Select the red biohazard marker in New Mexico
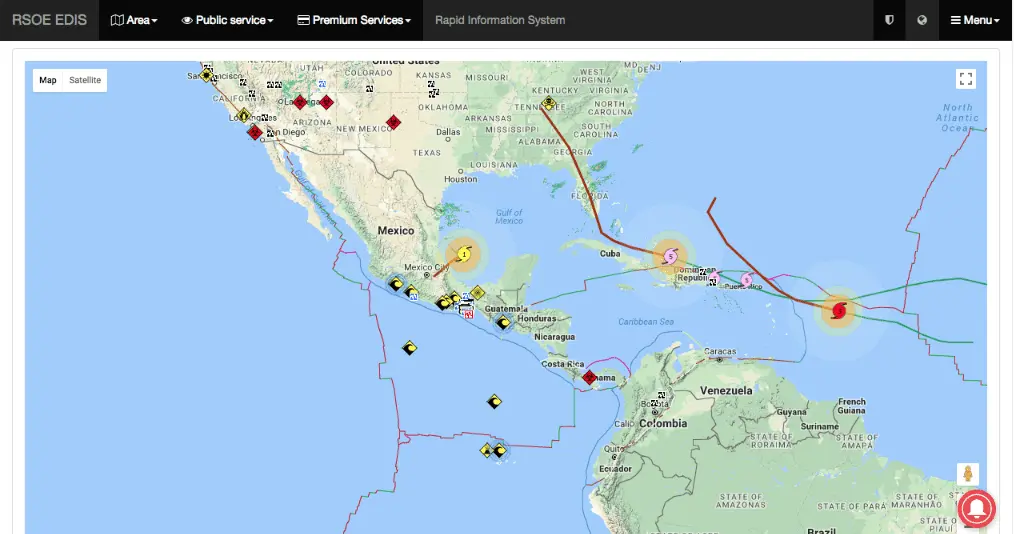The height and width of the screenshot is (534, 1014). 394,122
